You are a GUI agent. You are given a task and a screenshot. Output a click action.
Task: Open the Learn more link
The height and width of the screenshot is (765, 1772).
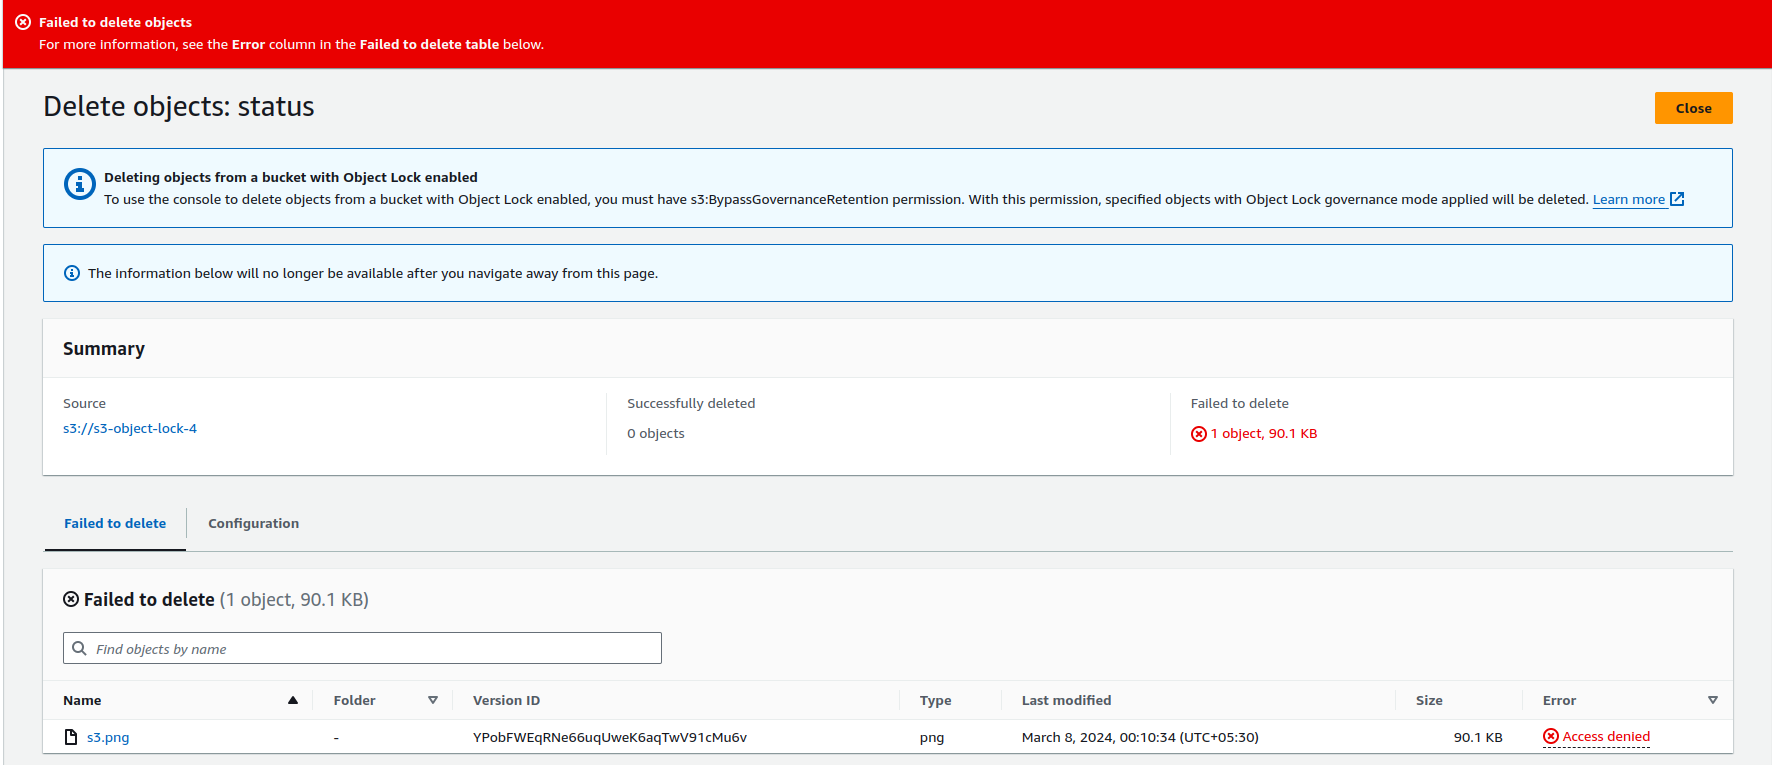1628,199
